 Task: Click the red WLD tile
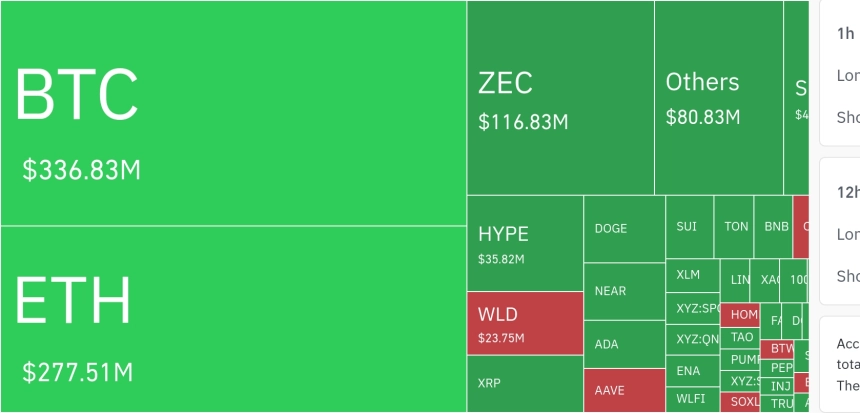pos(525,323)
